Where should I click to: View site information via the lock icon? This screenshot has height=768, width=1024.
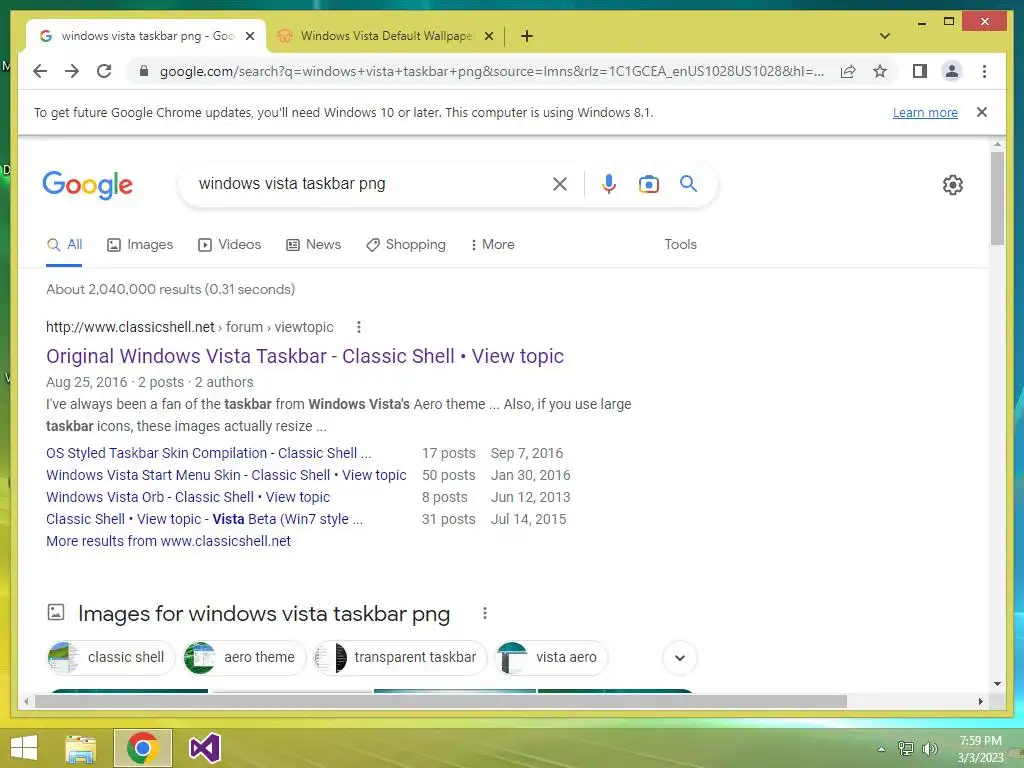point(144,71)
